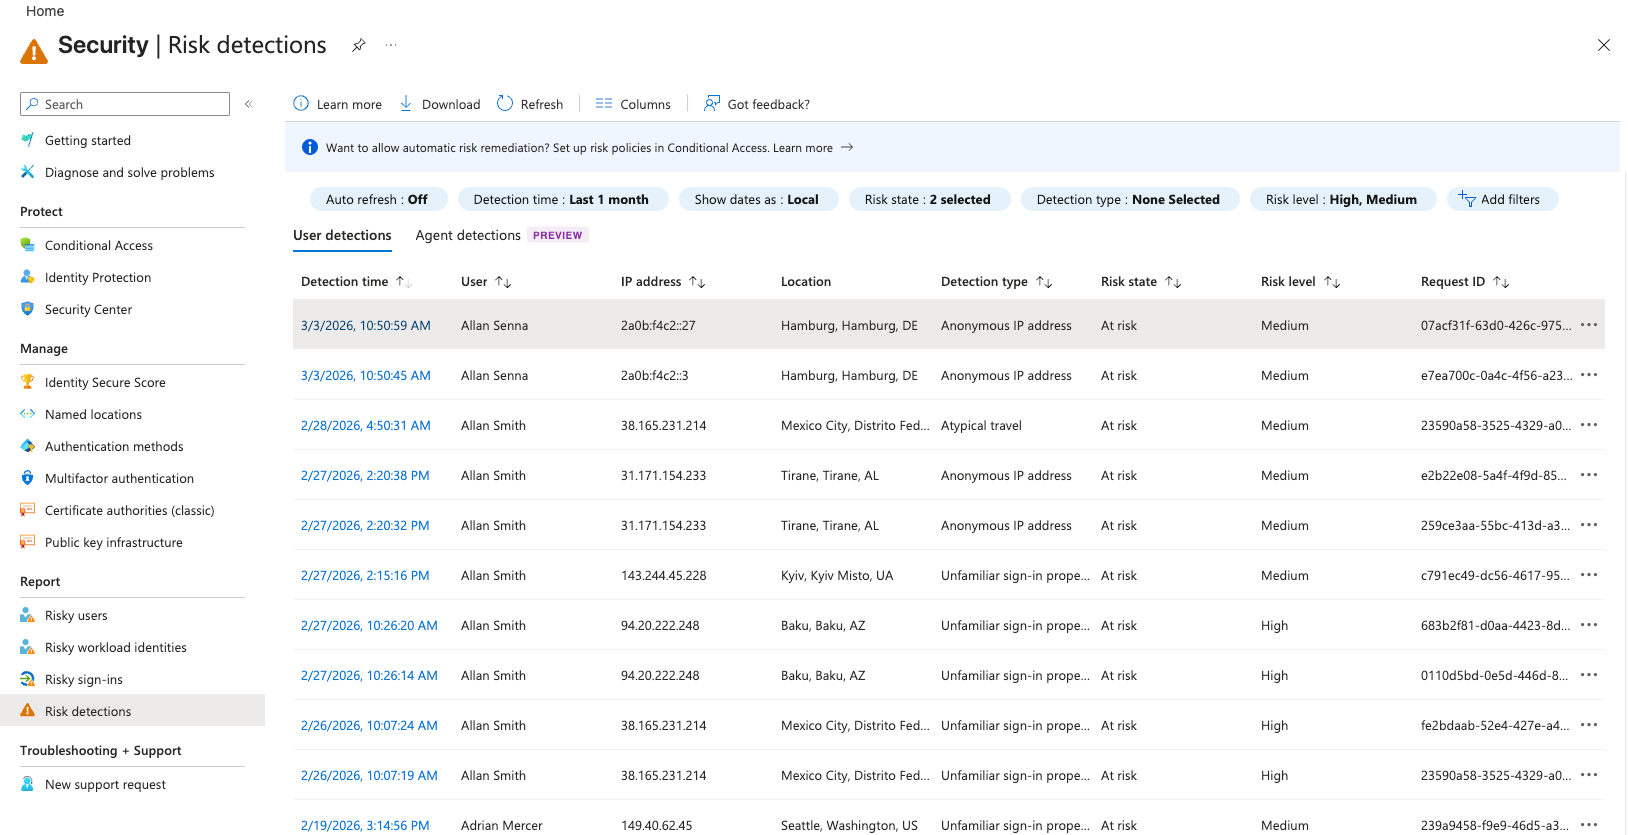Screen dimensions: 1628x835
Task: Click the Getting started icon
Action: click(27, 140)
